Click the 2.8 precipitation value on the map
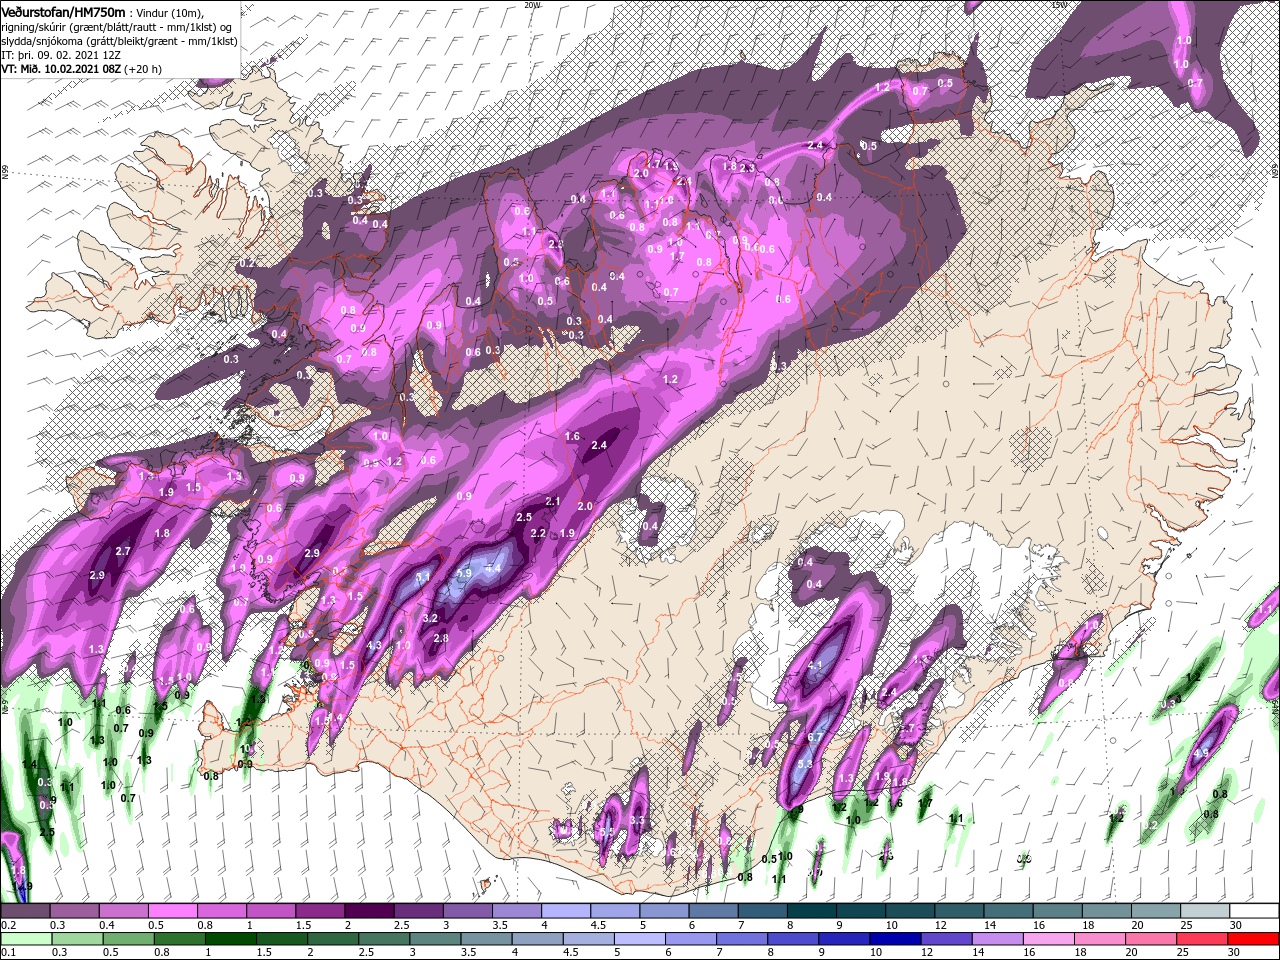Image resolution: width=1280 pixels, height=960 pixels. pyautogui.click(x=440, y=638)
